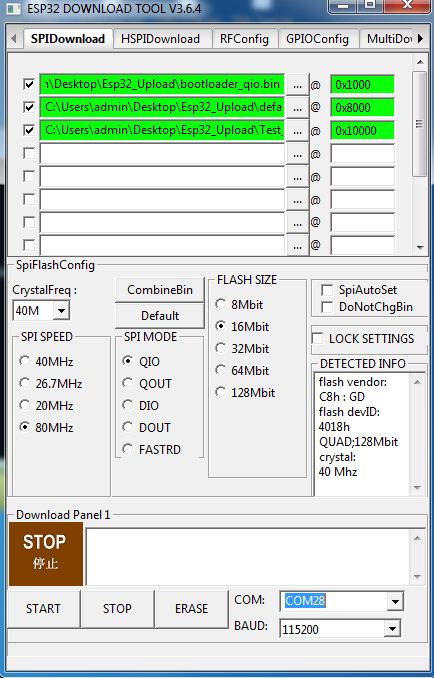
Task: Click the 0x10000 address field
Action: [x=362, y=131]
